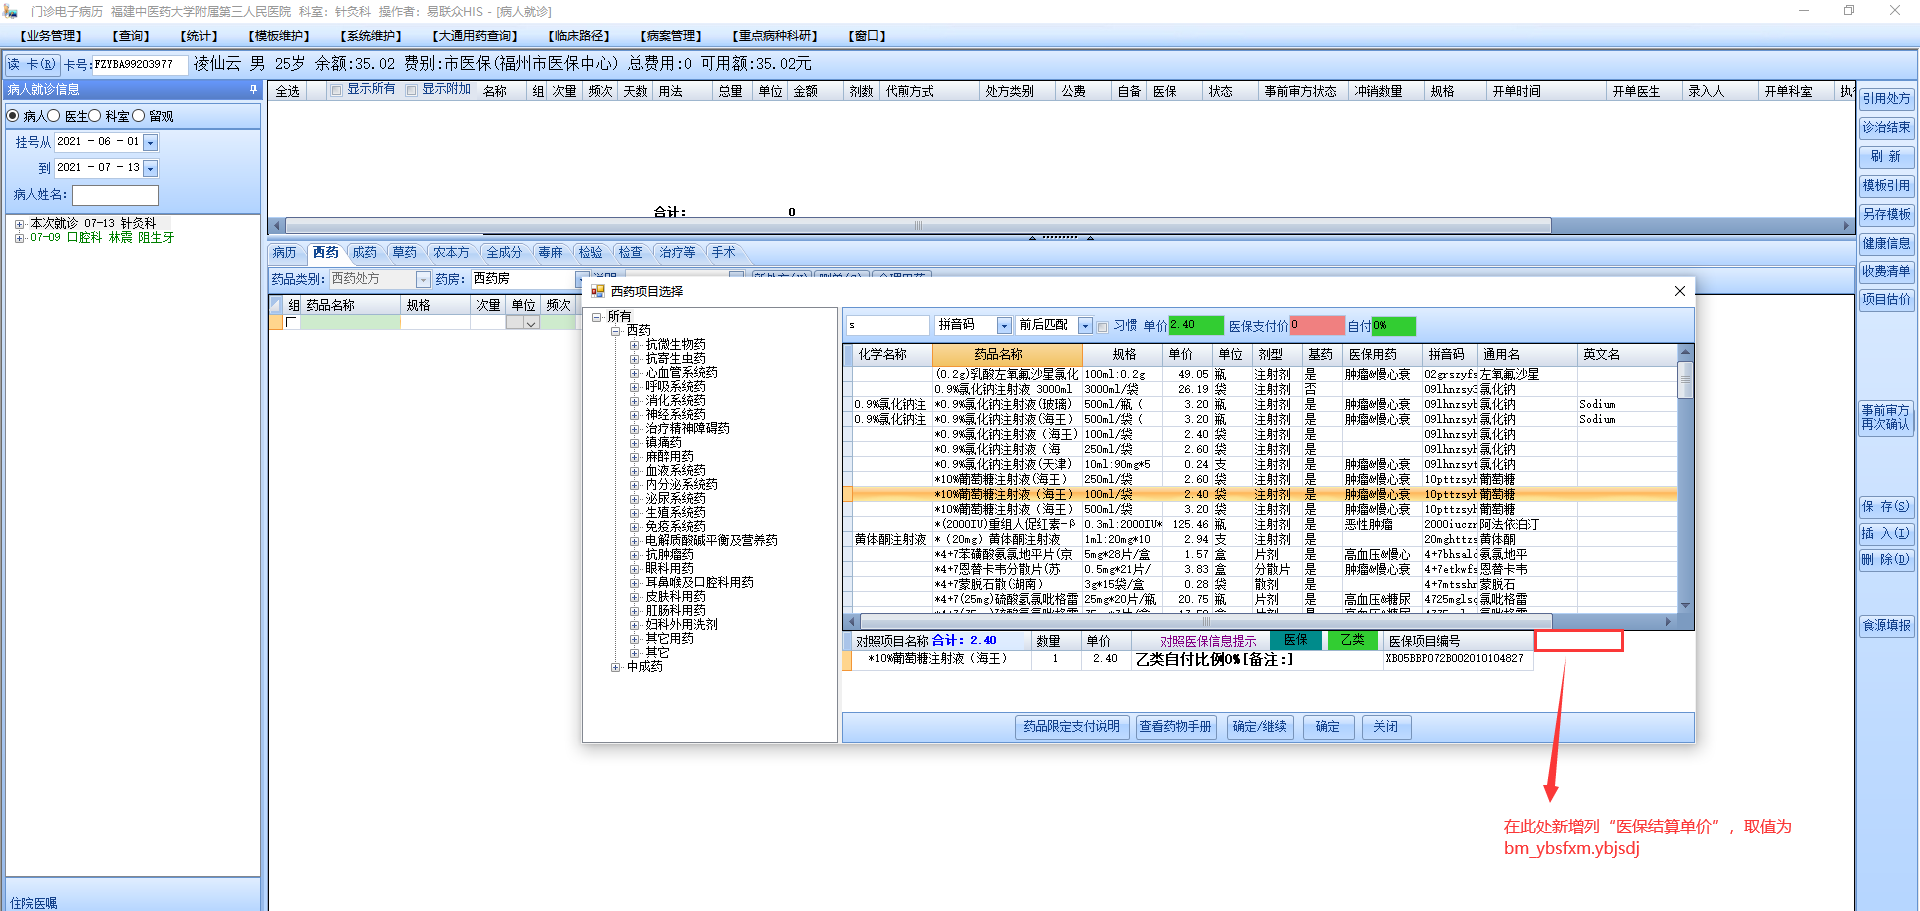Select the 蒙脱石散(湖南) drug row
The width and height of the screenshot is (1920, 911).
[x=1260, y=585]
